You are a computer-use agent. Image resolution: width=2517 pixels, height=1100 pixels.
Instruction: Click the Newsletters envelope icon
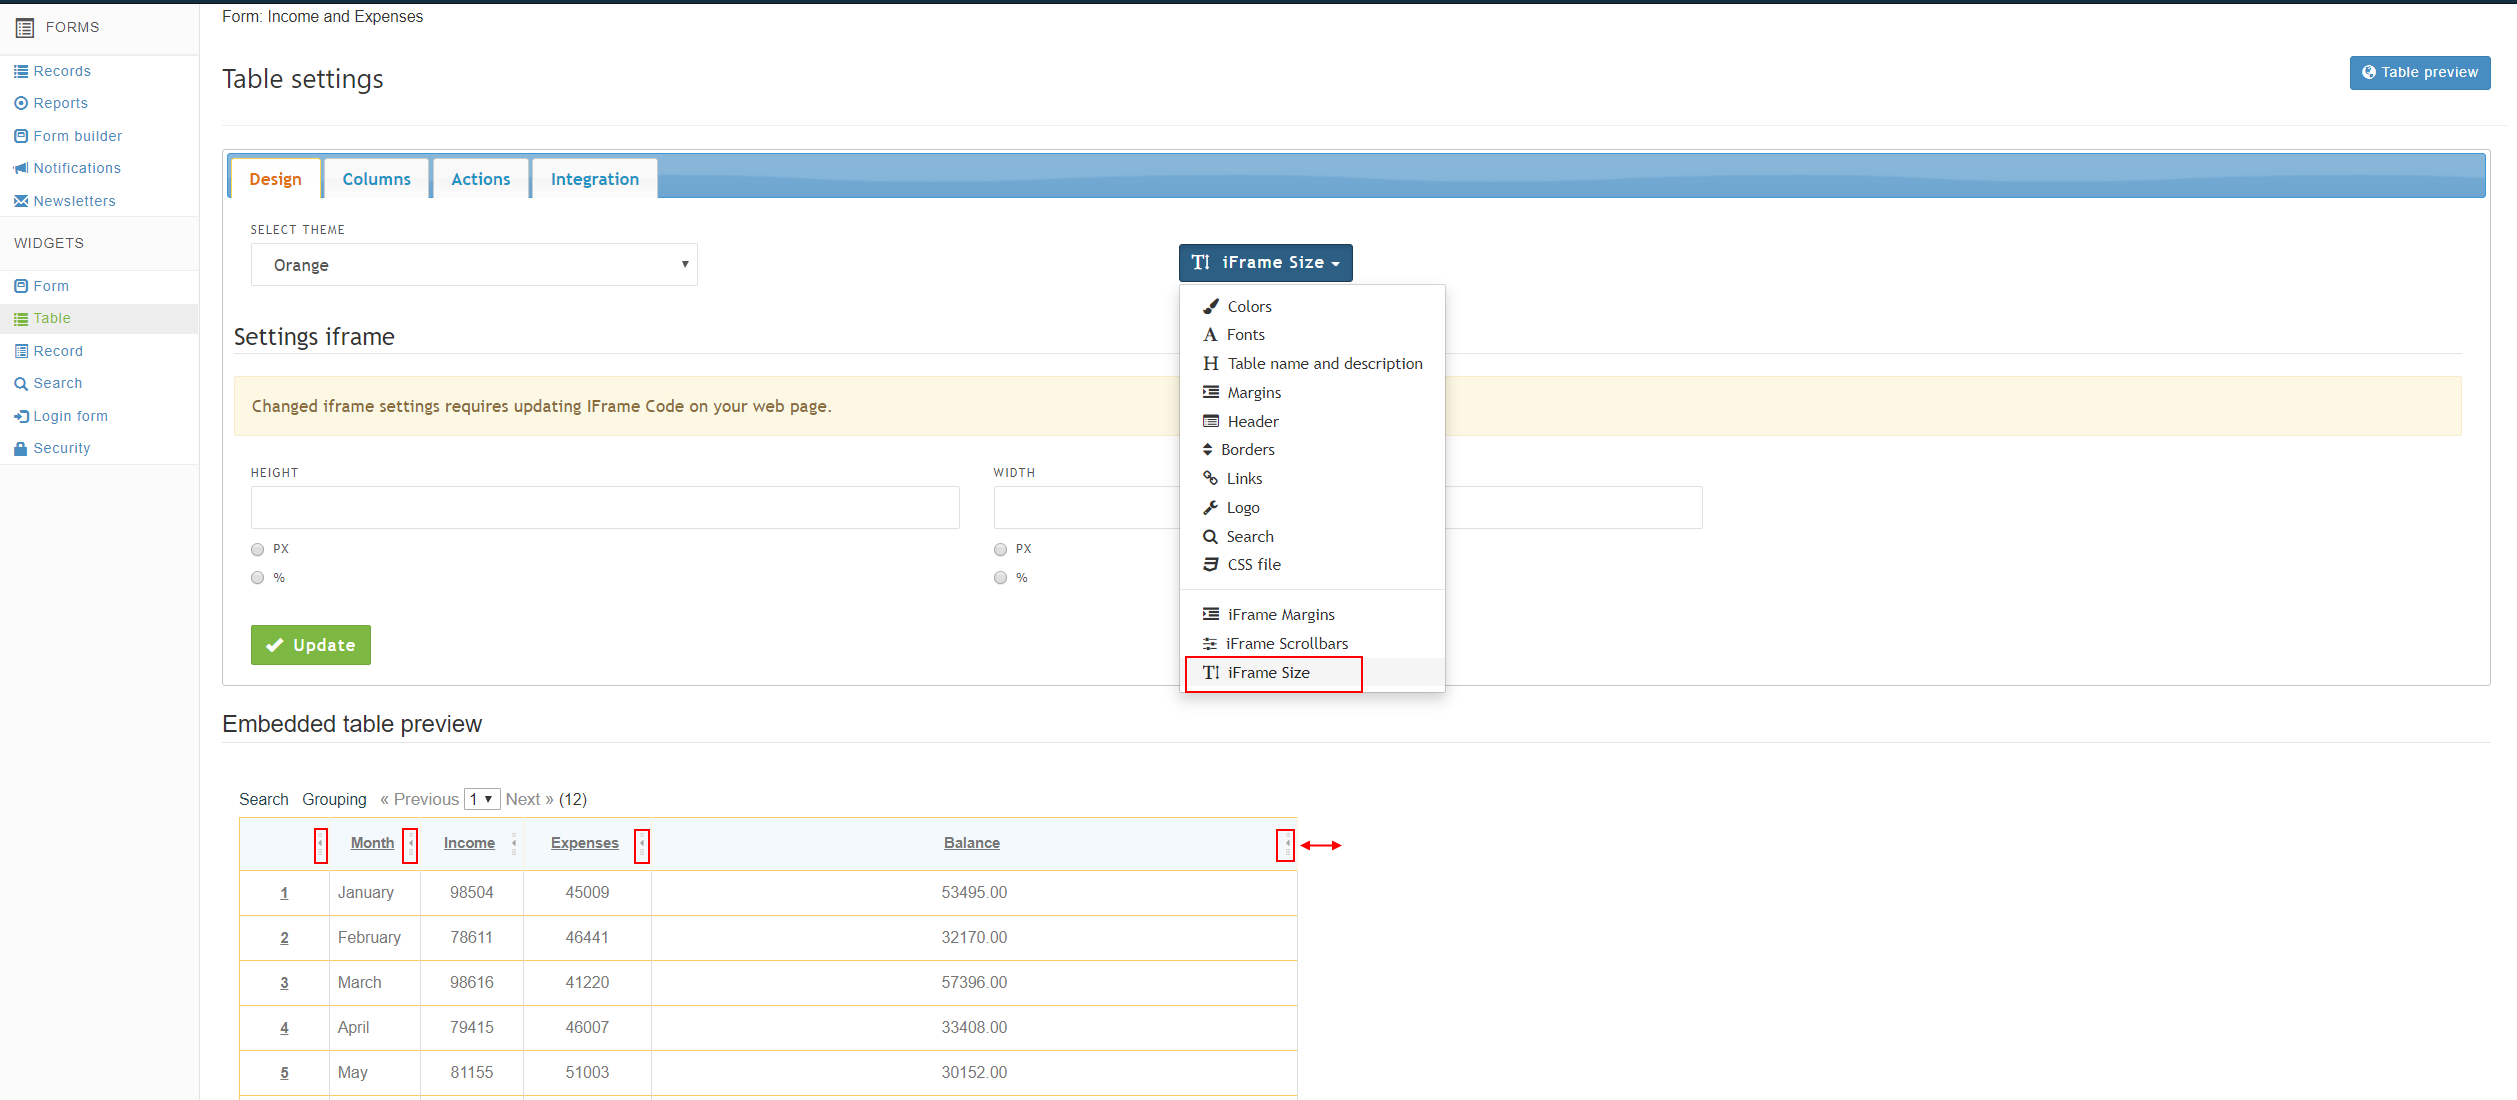pos(20,201)
